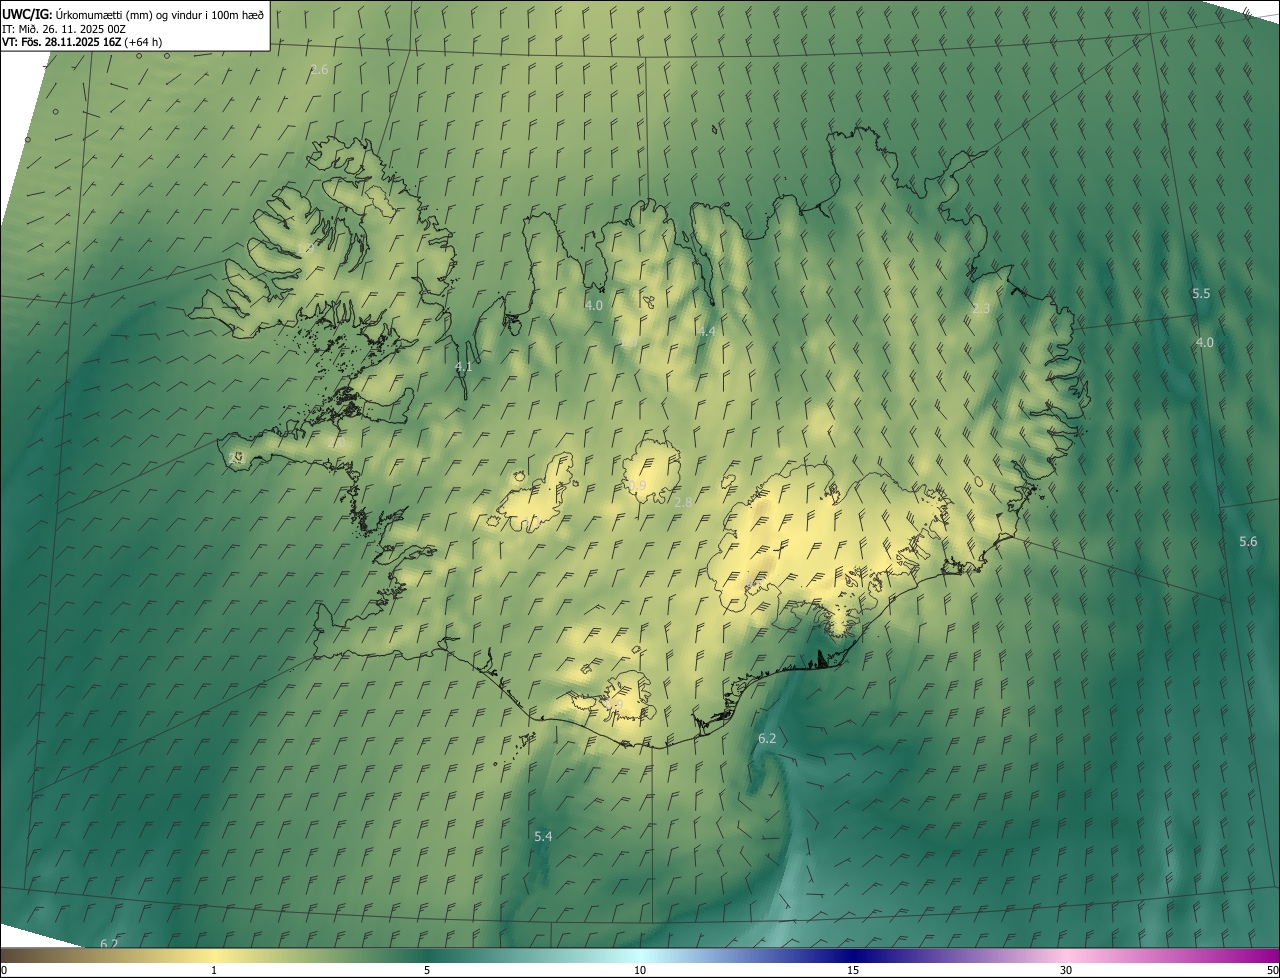Viewport: 1280px width, 978px height.
Task: Click the 4.1 value label on the map
Action: [463, 367]
